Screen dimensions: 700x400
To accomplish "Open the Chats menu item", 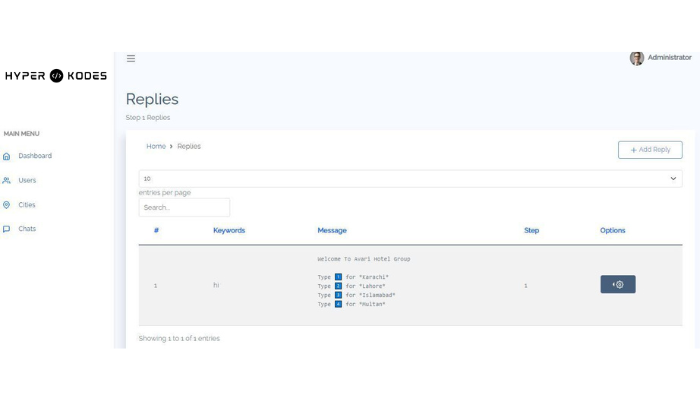I will [27, 229].
